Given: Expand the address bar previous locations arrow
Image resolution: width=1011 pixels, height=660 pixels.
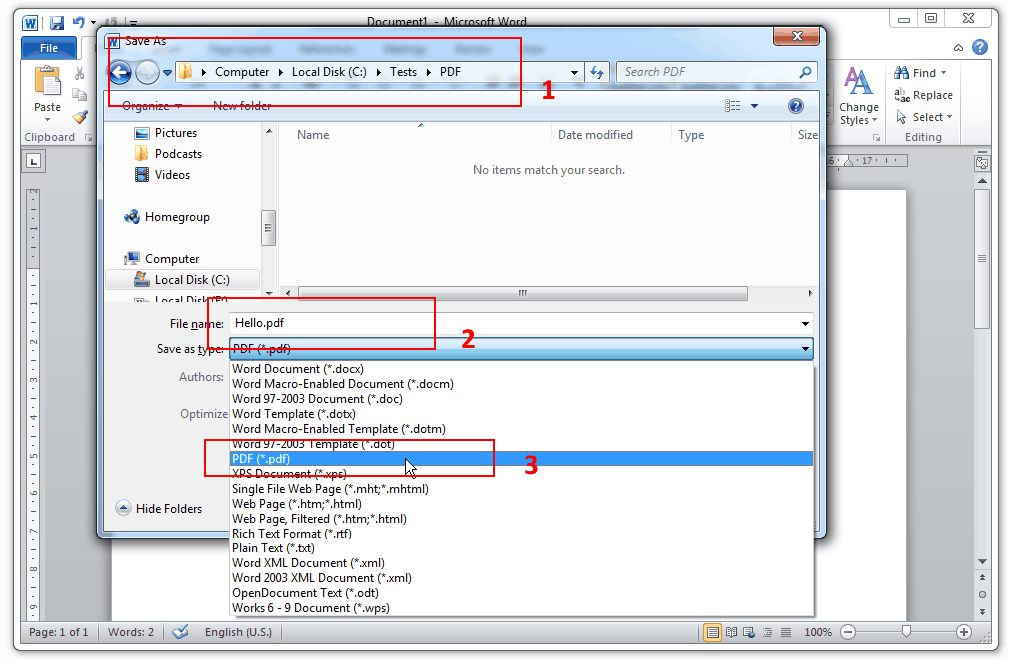Looking at the screenshot, I should tap(574, 73).
